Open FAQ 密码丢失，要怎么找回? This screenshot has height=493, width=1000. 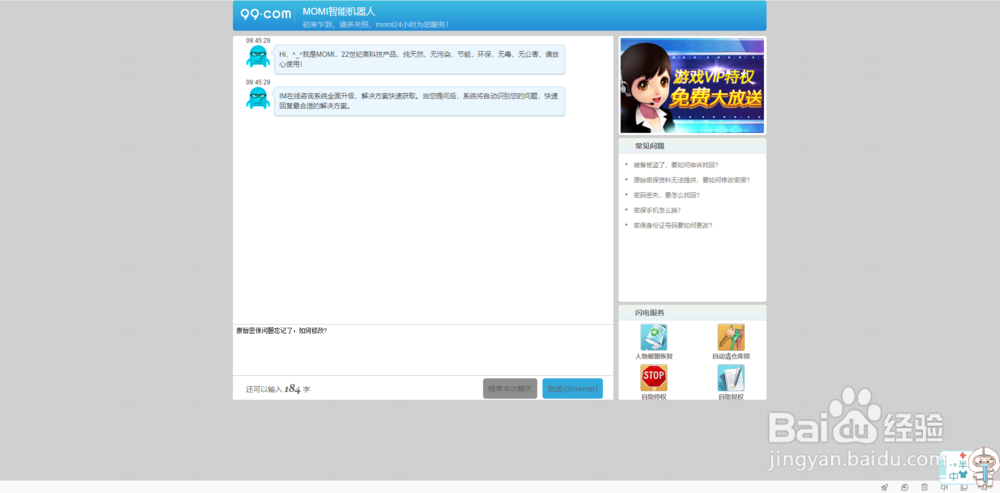coord(666,195)
